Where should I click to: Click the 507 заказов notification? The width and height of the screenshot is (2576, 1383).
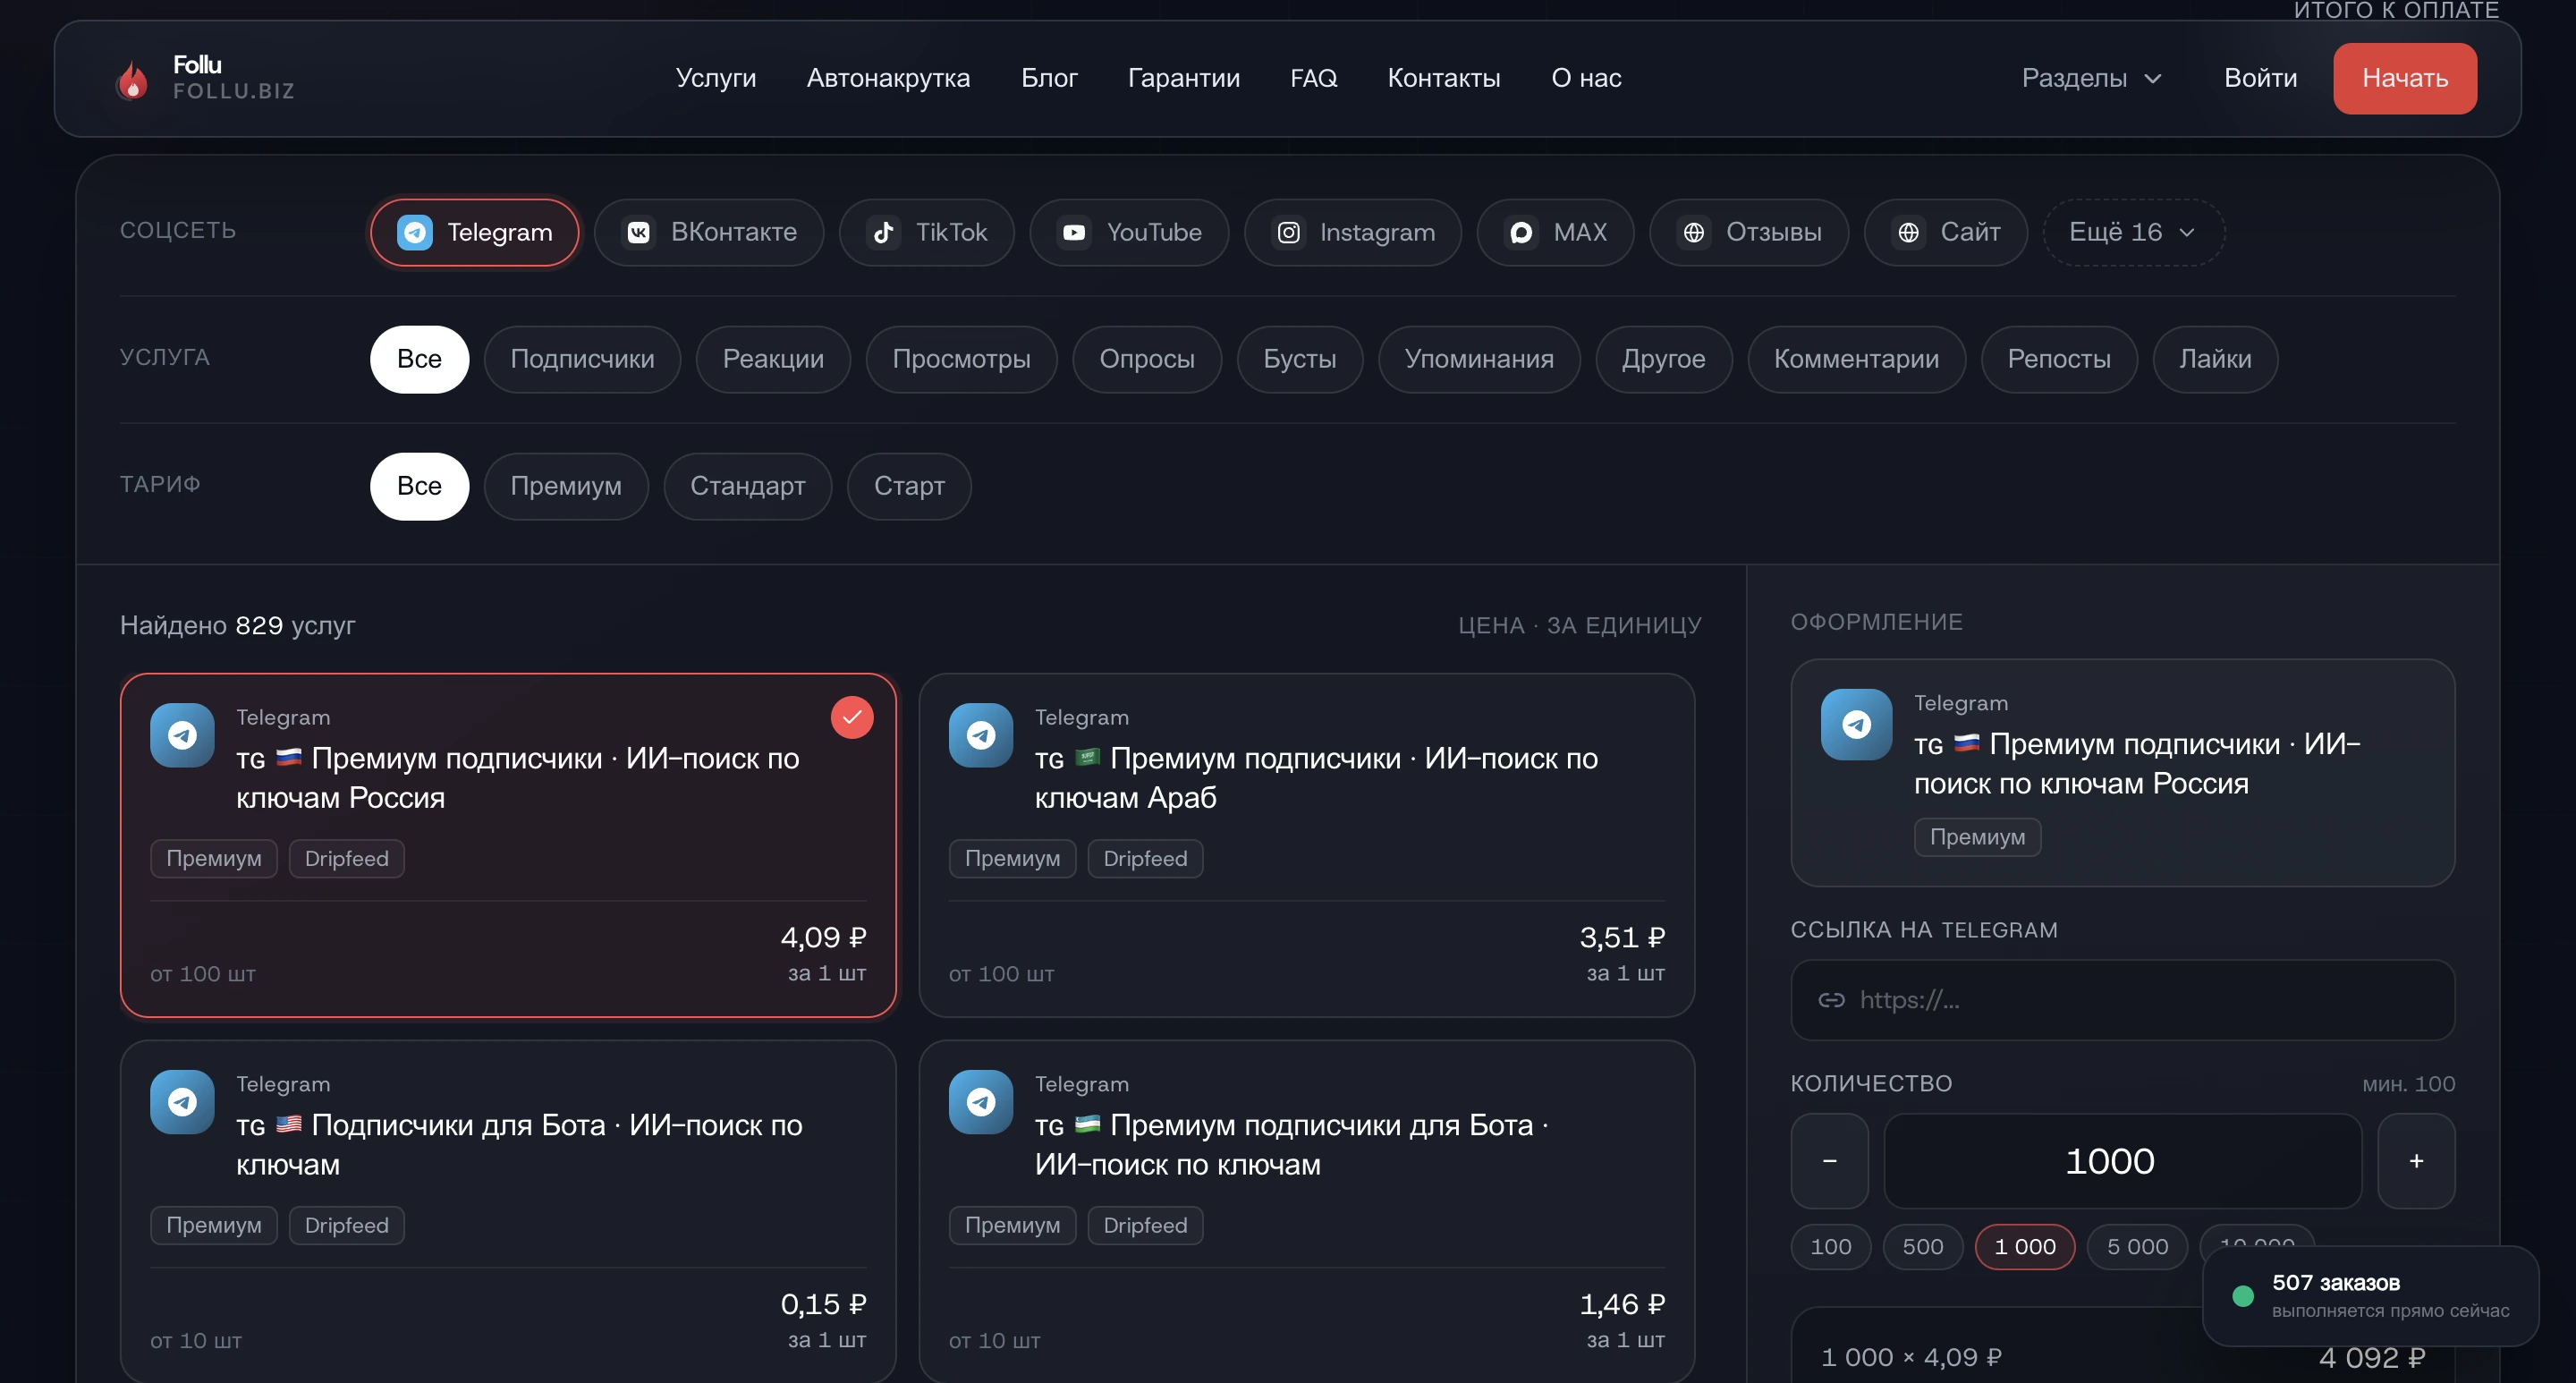tap(2370, 1296)
